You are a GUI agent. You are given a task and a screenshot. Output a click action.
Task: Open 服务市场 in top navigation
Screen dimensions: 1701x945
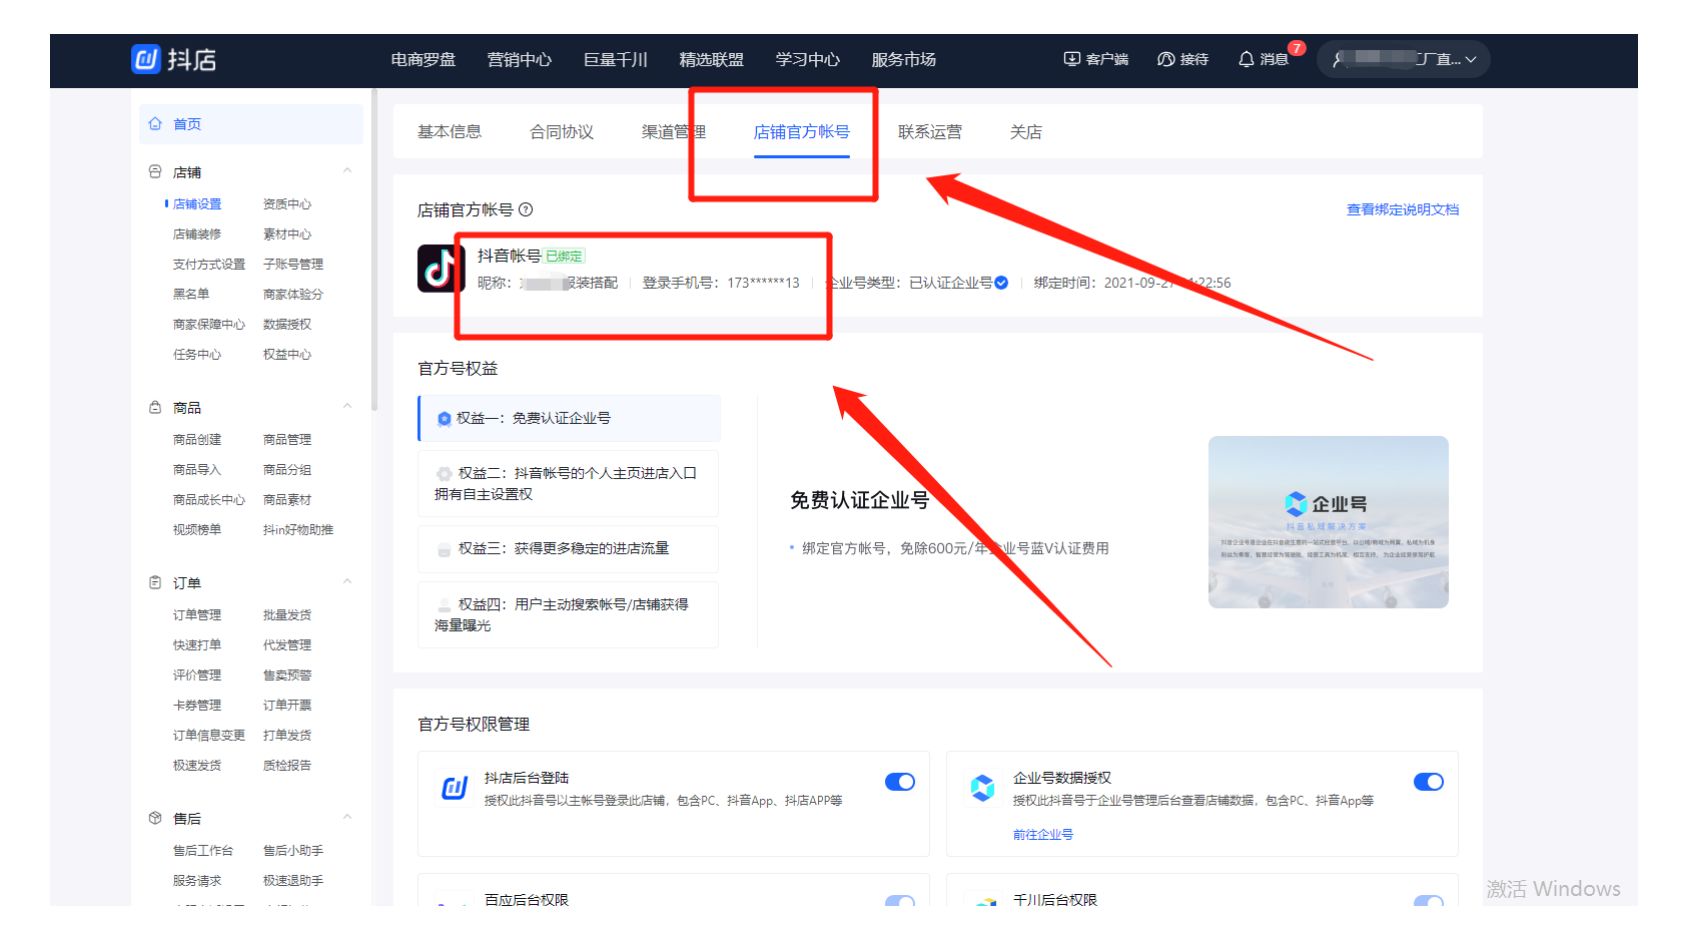click(903, 60)
